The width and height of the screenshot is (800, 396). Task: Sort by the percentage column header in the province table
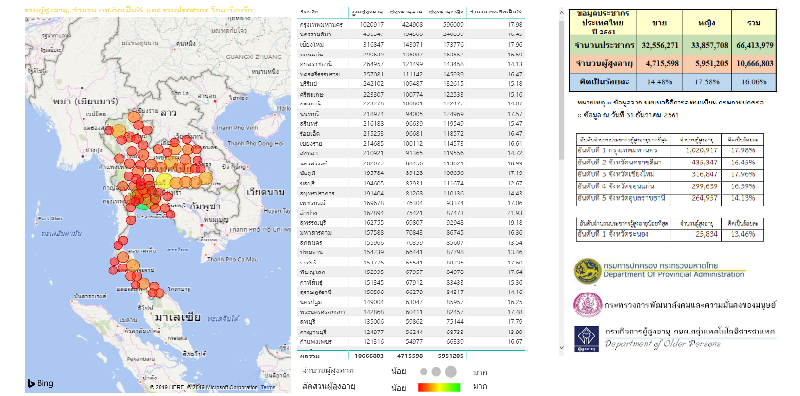point(495,12)
